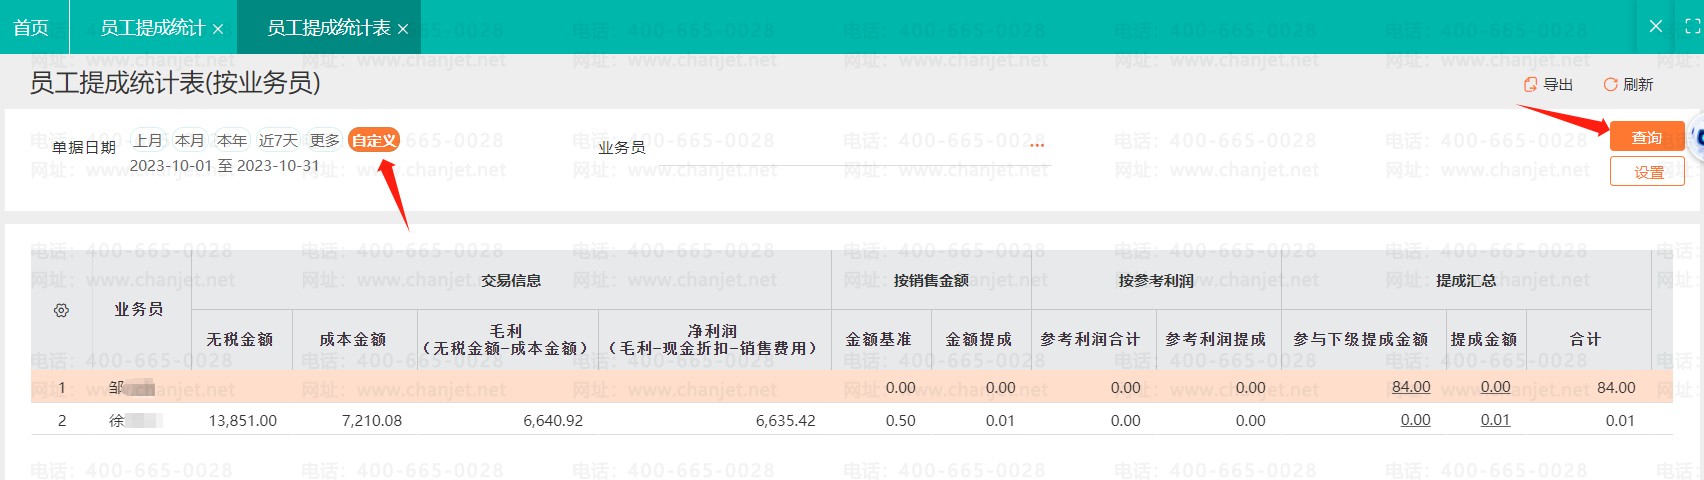
Task: Close the first 员工提成统计 tab
Action: [x=218, y=29]
